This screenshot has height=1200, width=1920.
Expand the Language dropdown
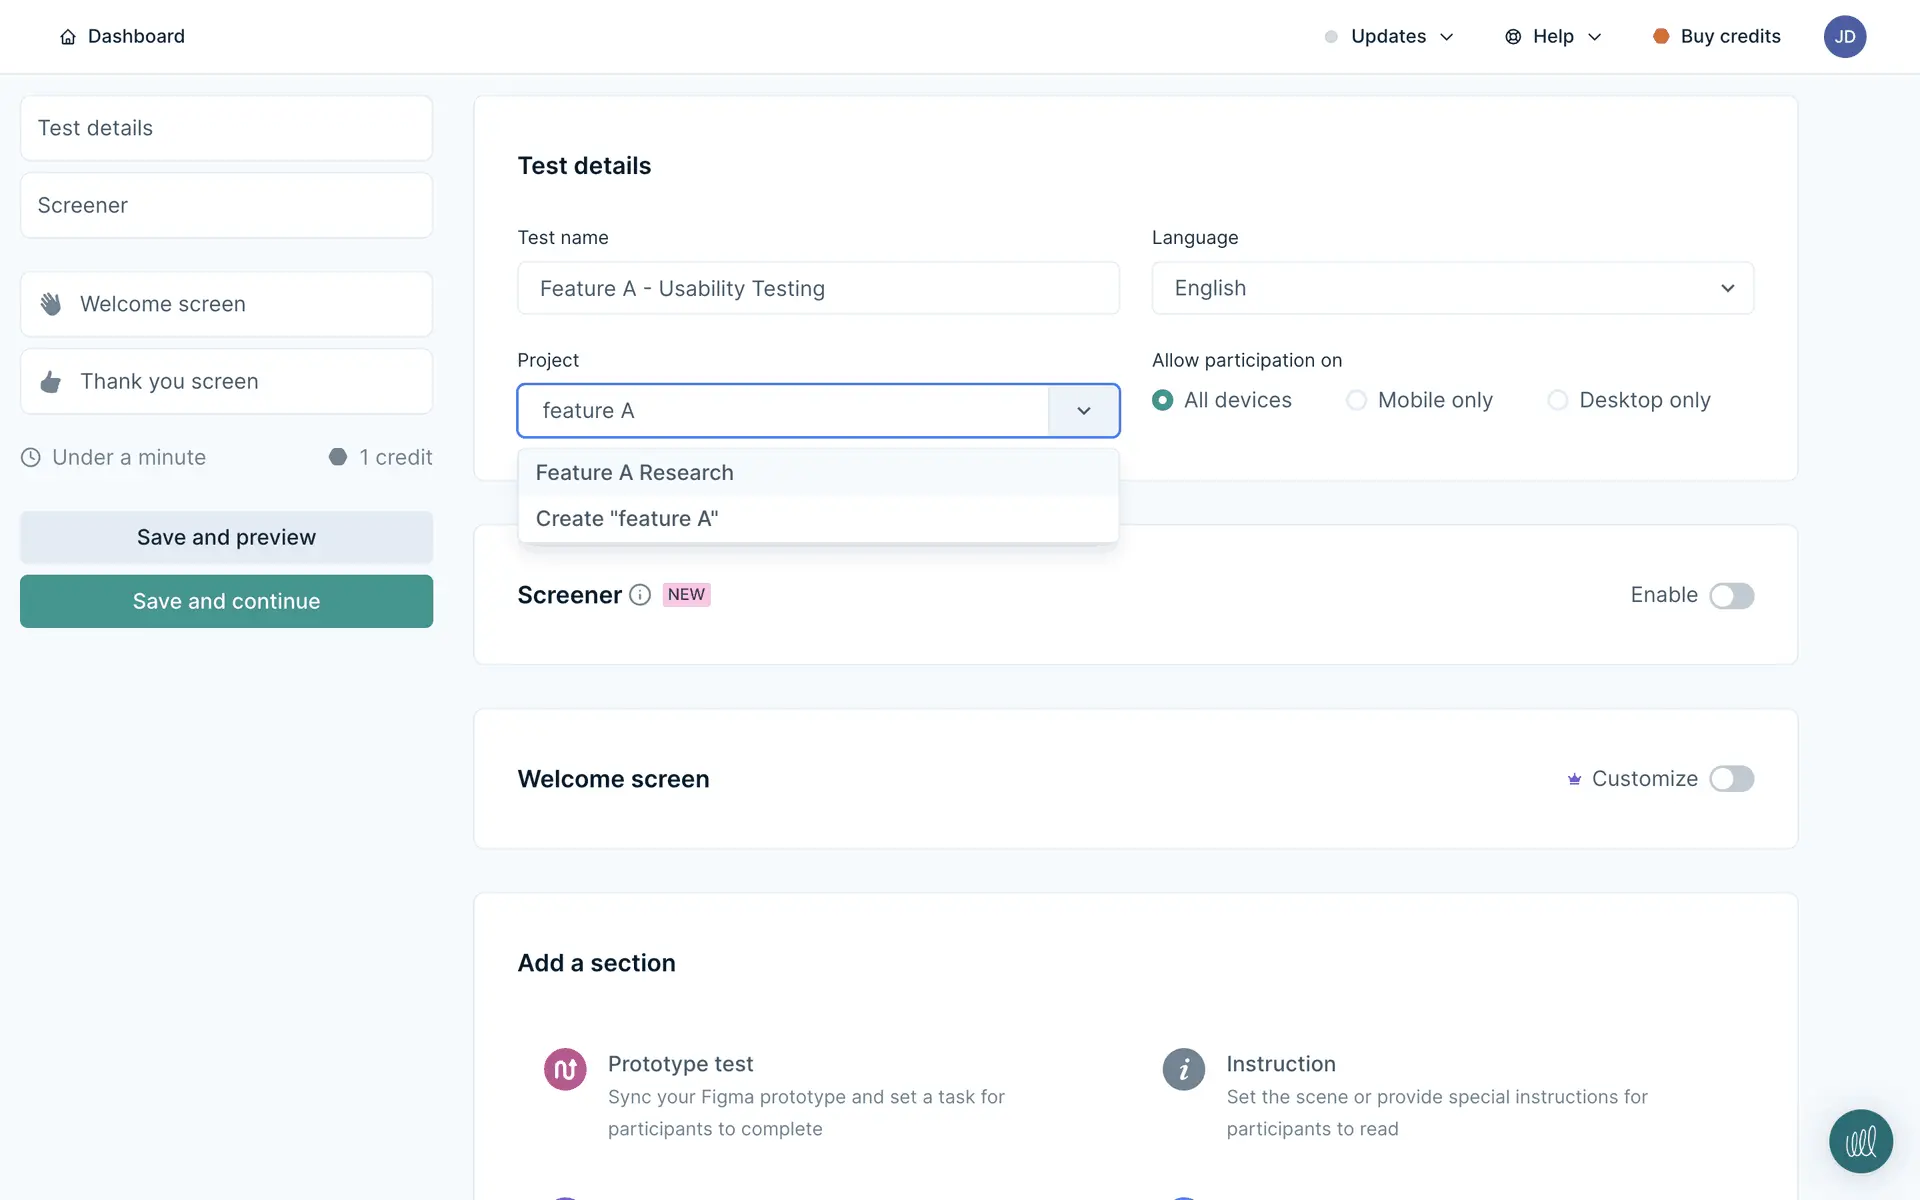point(1452,288)
